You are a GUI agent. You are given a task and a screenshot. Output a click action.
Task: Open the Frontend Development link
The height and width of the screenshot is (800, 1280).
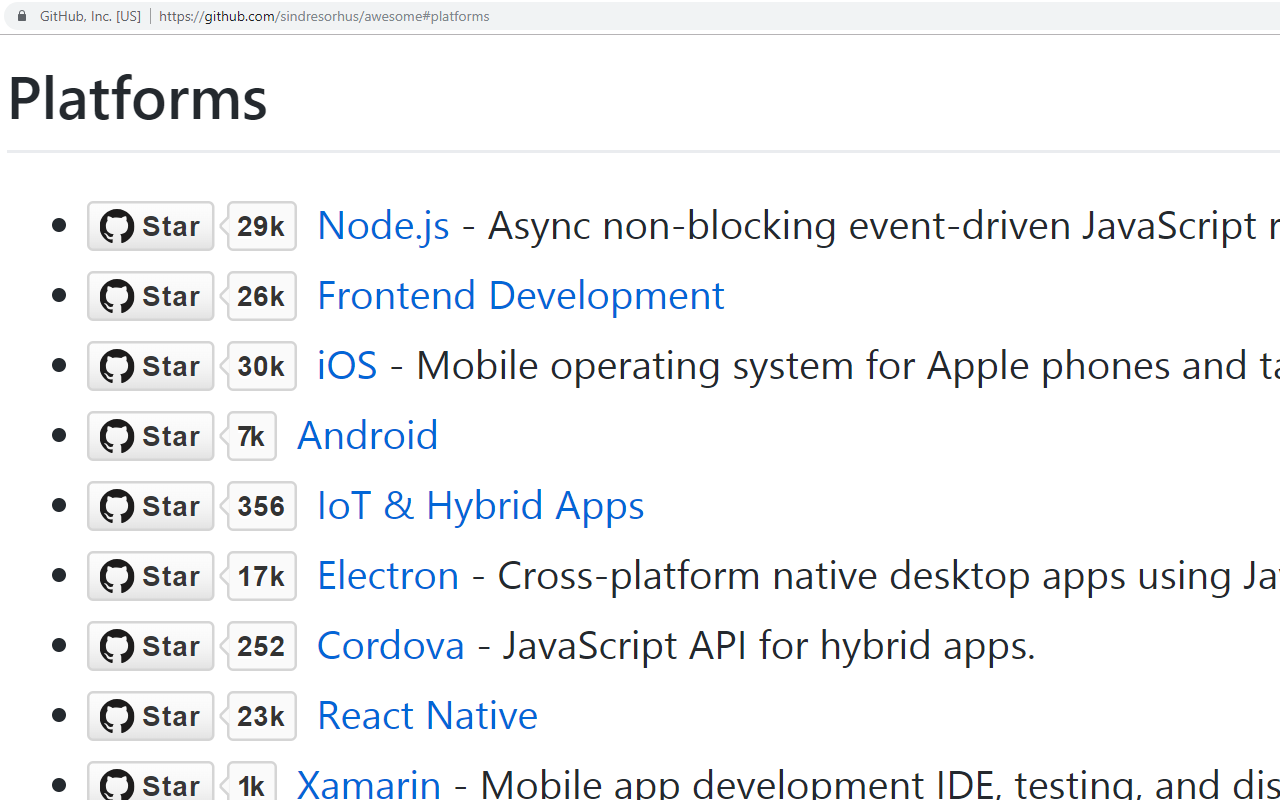point(520,296)
